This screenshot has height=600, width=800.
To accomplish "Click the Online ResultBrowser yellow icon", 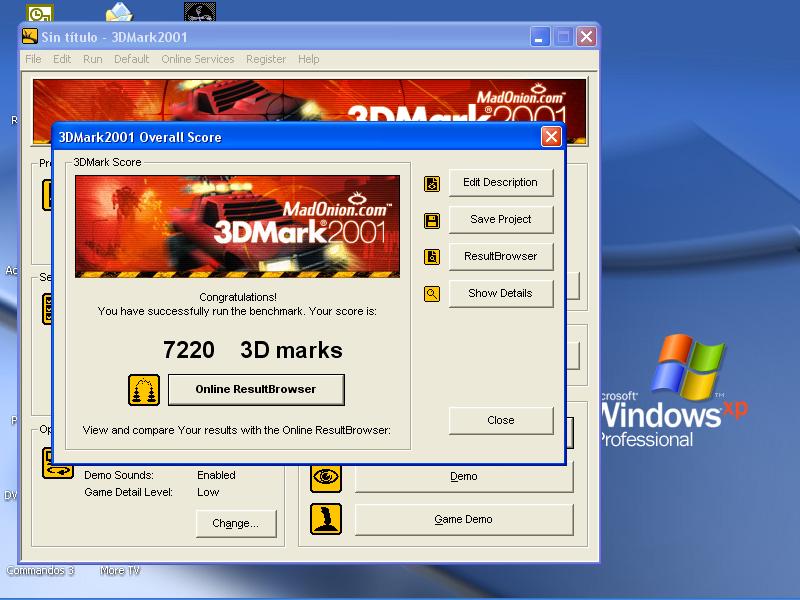I will (x=144, y=390).
